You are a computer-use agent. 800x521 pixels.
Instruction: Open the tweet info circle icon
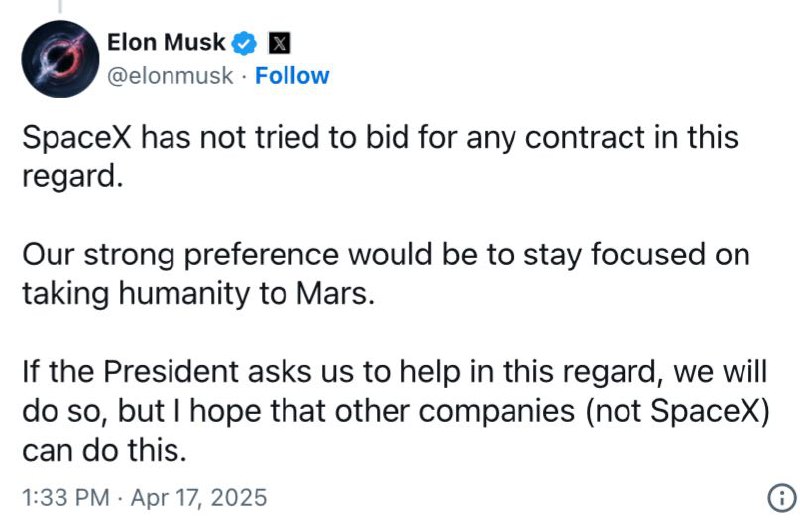click(x=782, y=498)
